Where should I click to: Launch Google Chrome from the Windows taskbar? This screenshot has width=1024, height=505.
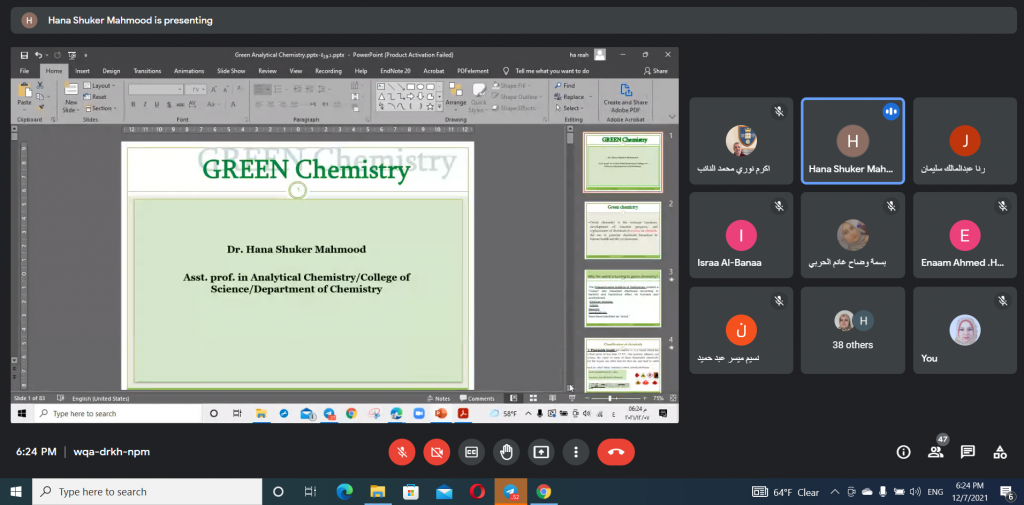click(543, 491)
